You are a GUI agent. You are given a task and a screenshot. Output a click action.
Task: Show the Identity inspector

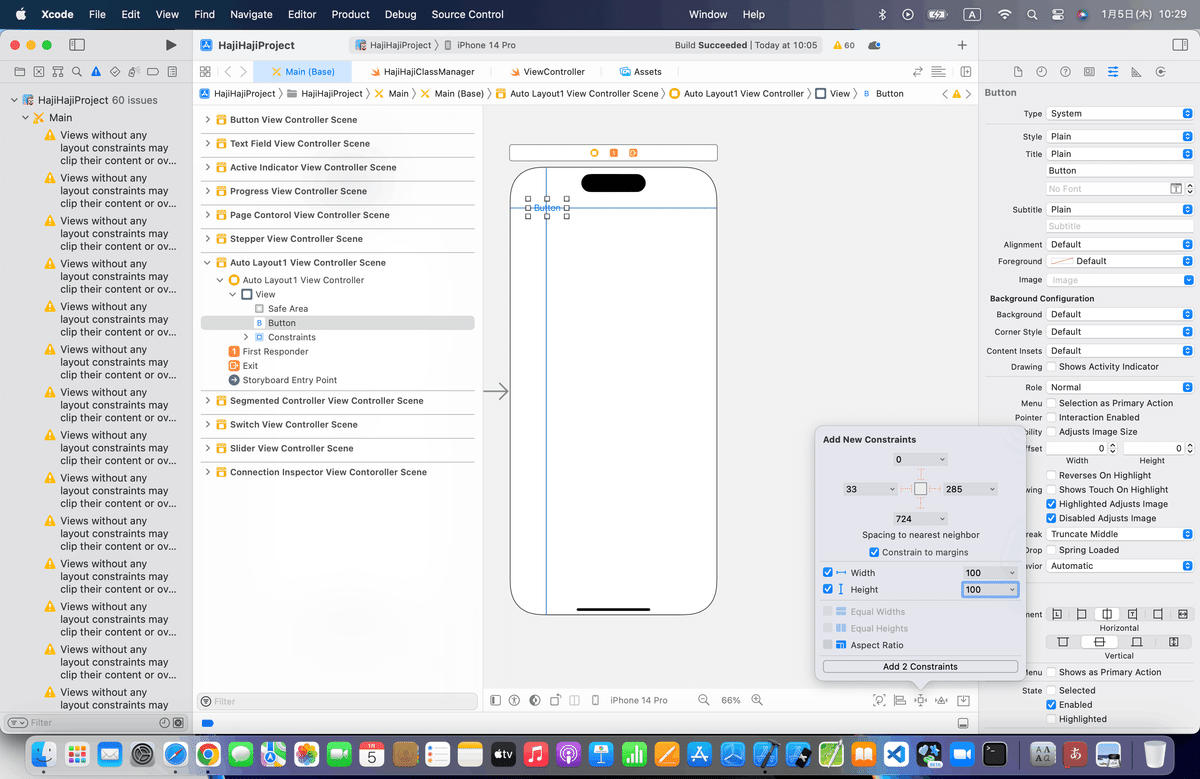click(x=1089, y=72)
